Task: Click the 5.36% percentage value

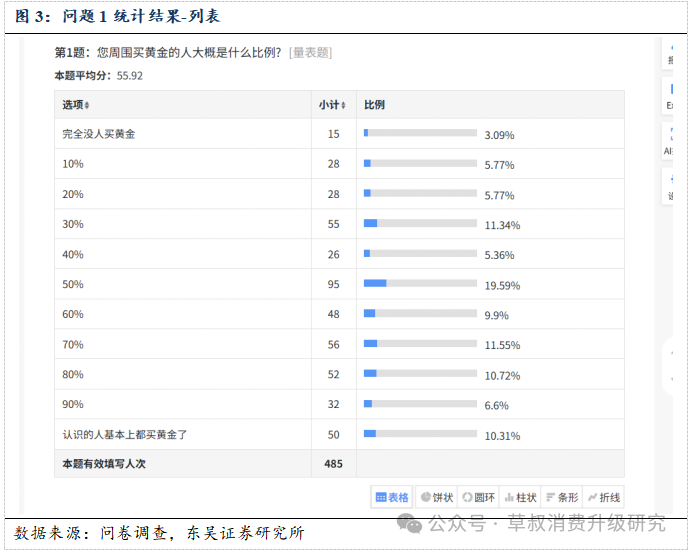Action: coord(499,255)
